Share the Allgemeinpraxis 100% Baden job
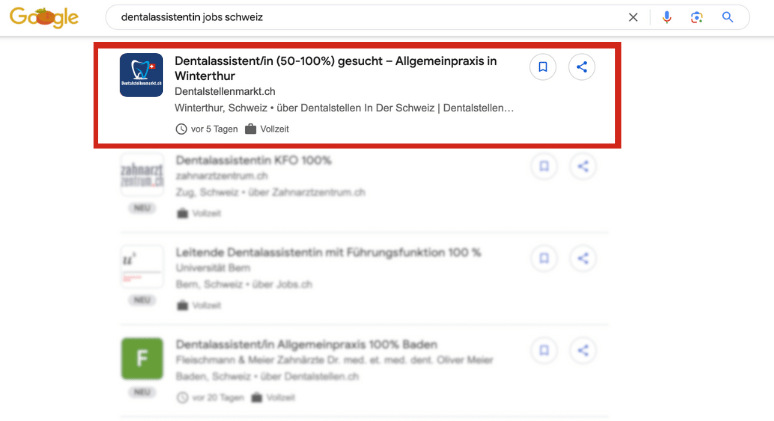The image size is (774, 421). click(x=583, y=350)
